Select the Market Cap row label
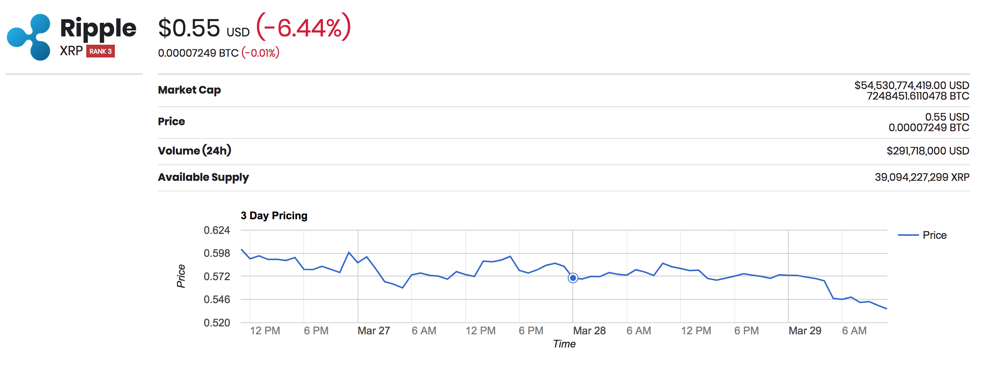 pyautogui.click(x=189, y=90)
